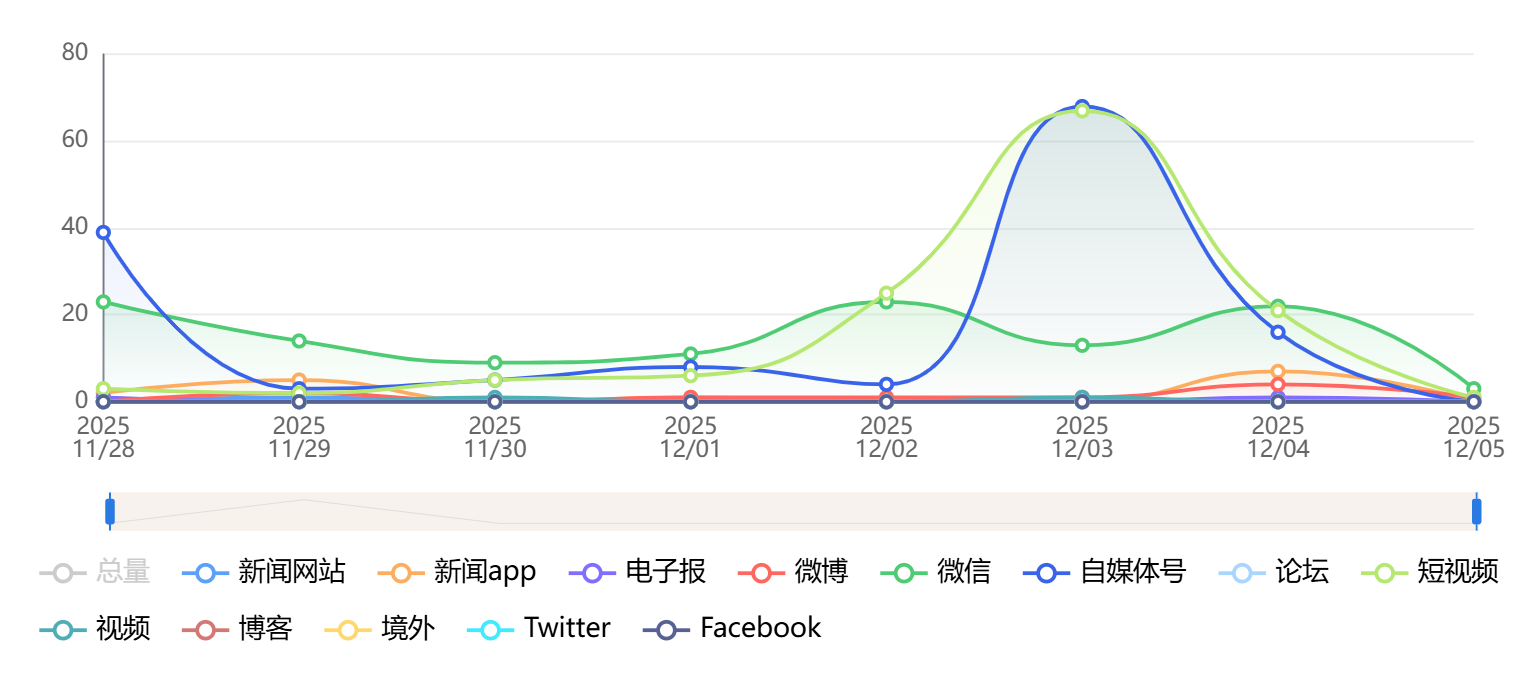
Task: Hide the 微信 legend series
Action: [935, 572]
